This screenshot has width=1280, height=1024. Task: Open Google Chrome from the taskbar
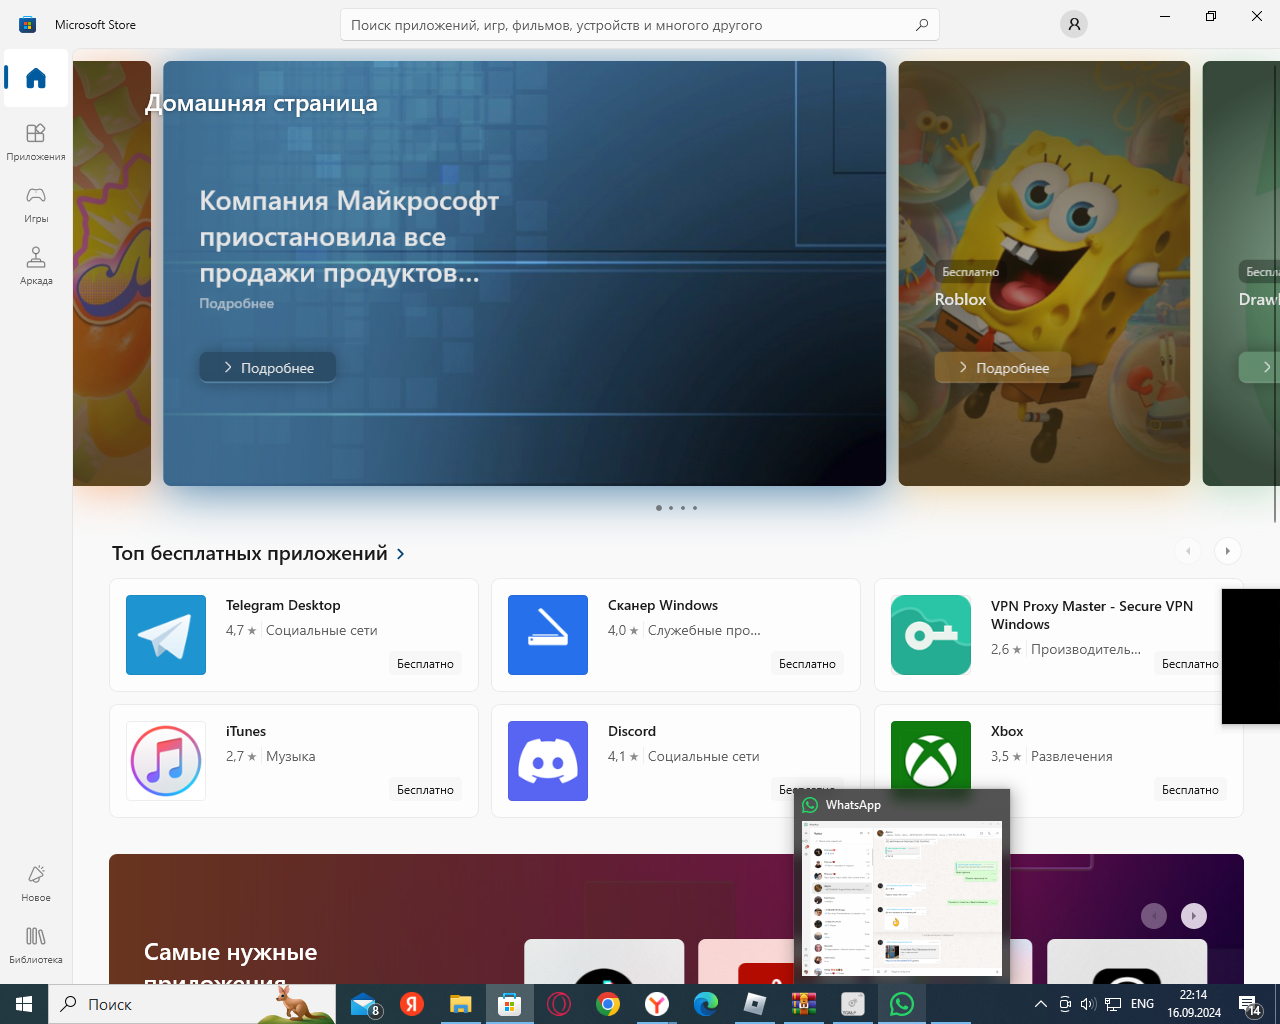click(608, 1004)
